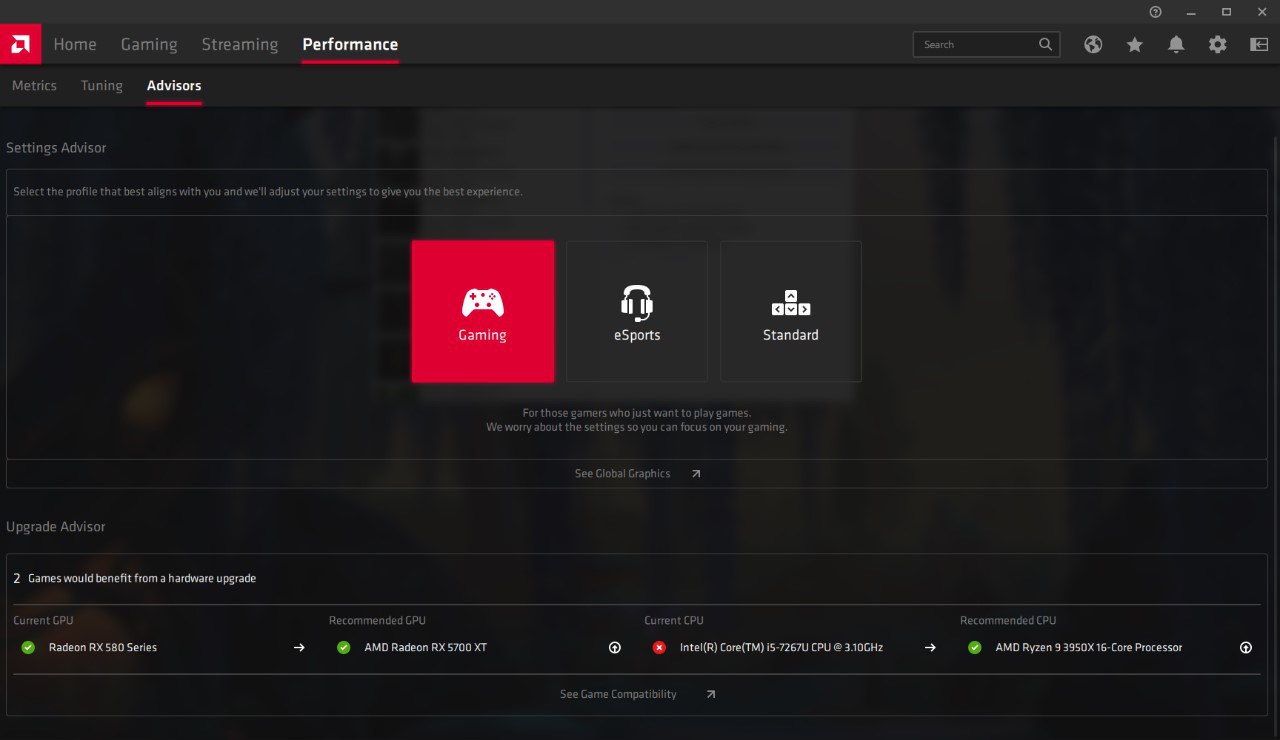This screenshot has width=1280, height=740.
Task: Open Settings gear icon
Action: pyautogui.click(x=1217, y=44)
